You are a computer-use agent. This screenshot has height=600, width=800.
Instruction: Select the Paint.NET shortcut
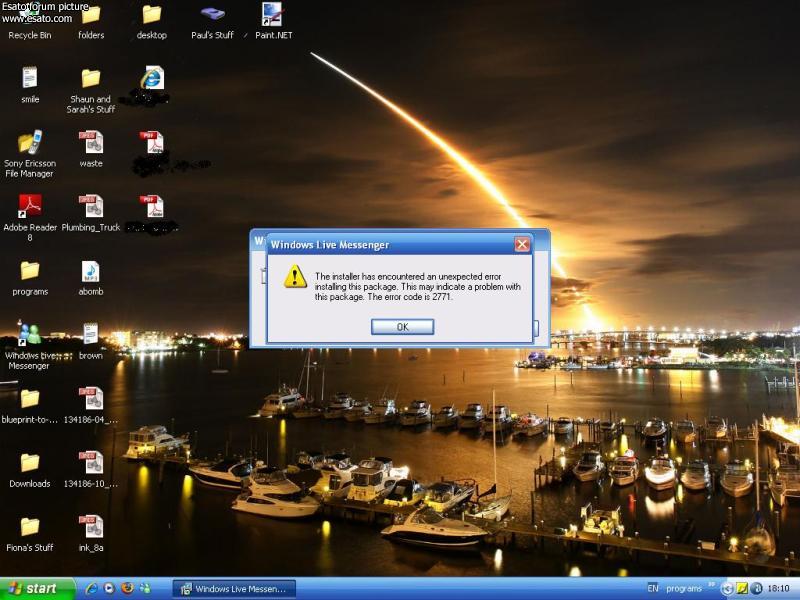(x=273, y=22)
